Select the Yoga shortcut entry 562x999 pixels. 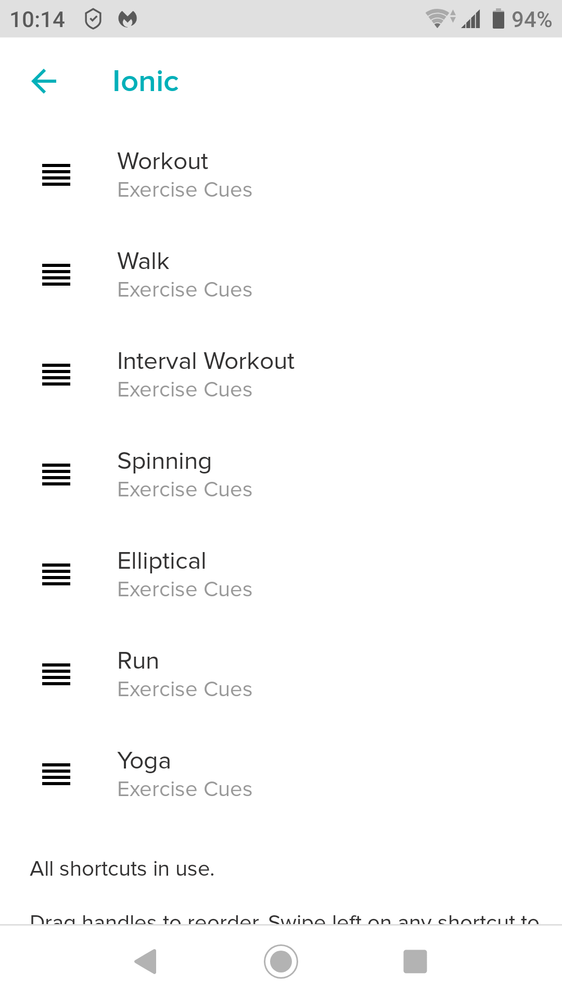point(281,775)
